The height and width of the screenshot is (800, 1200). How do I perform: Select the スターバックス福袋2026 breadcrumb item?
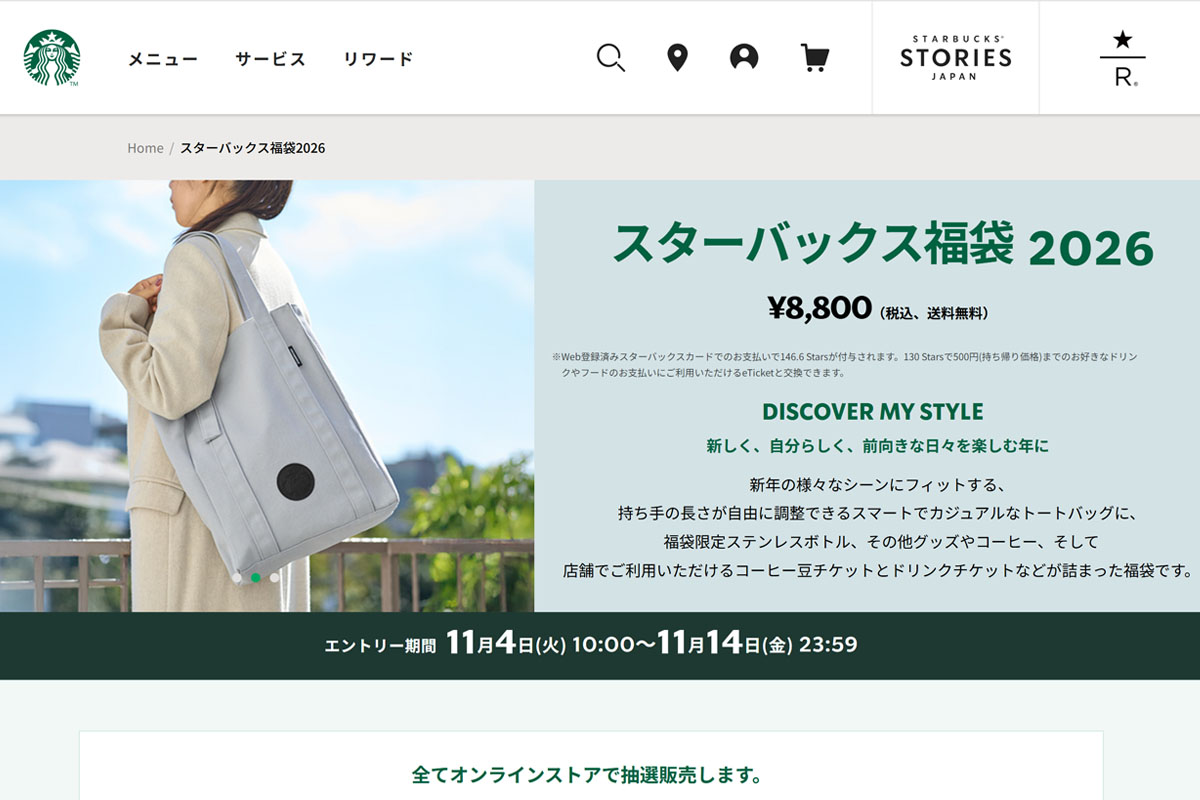coord(252,148)
